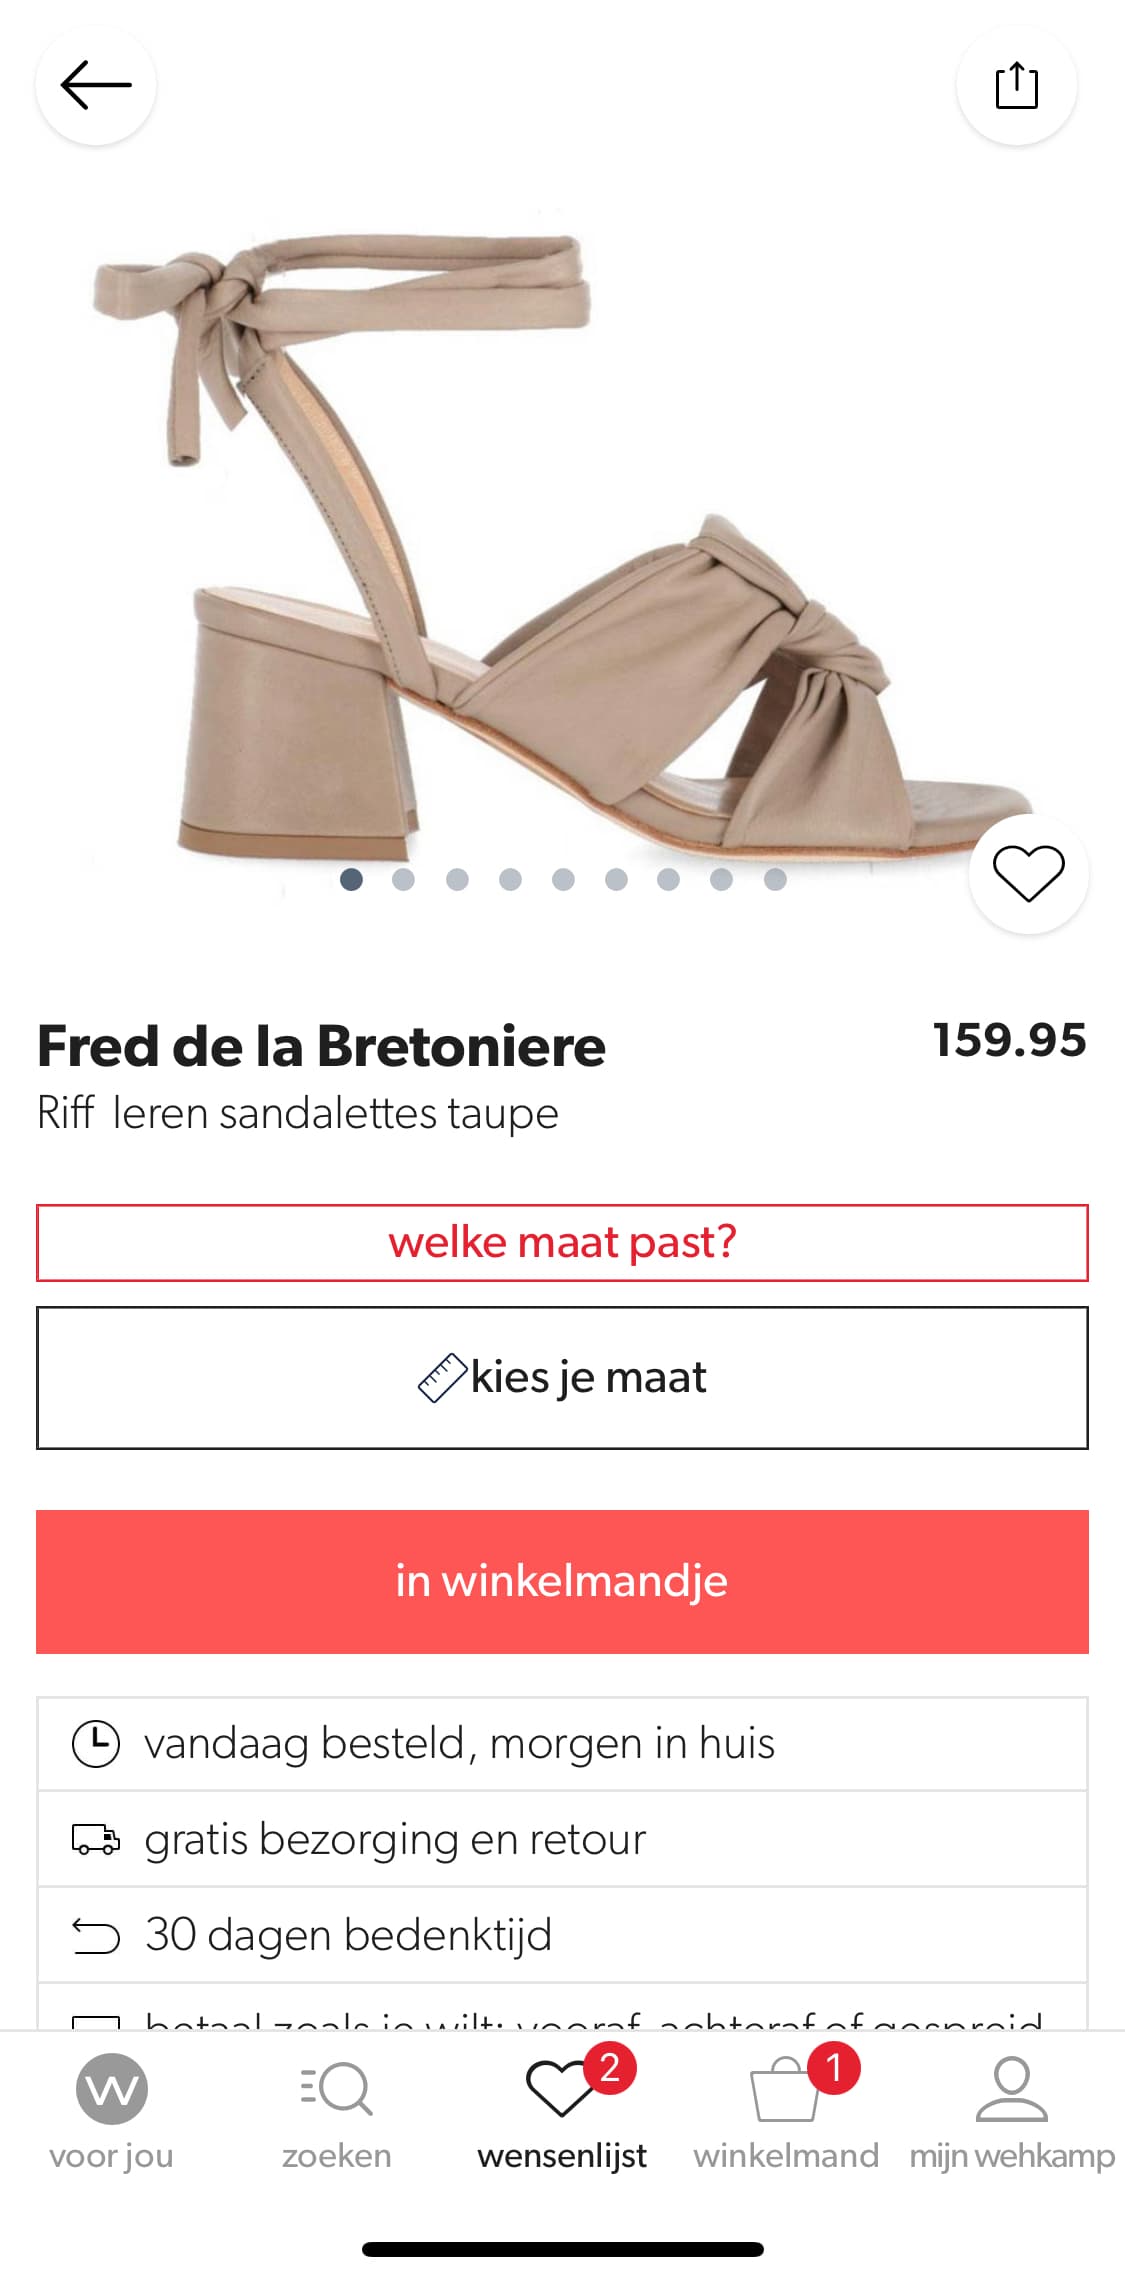Image resolution: width=1125 pixels, height=2281 pixels.
Task: Jump to the last carousel dot
Action: click(x=775, y=879)
